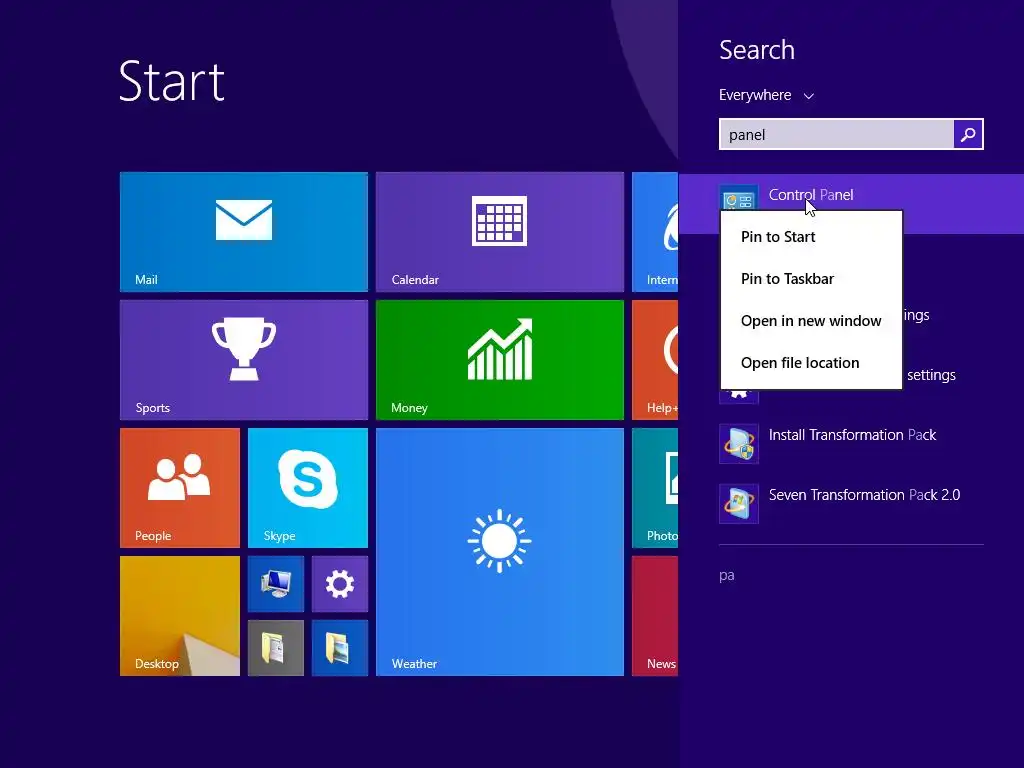Select the 'pa' search suggestion
Viewport: 1024px width, 768px height.
[727, 575]
